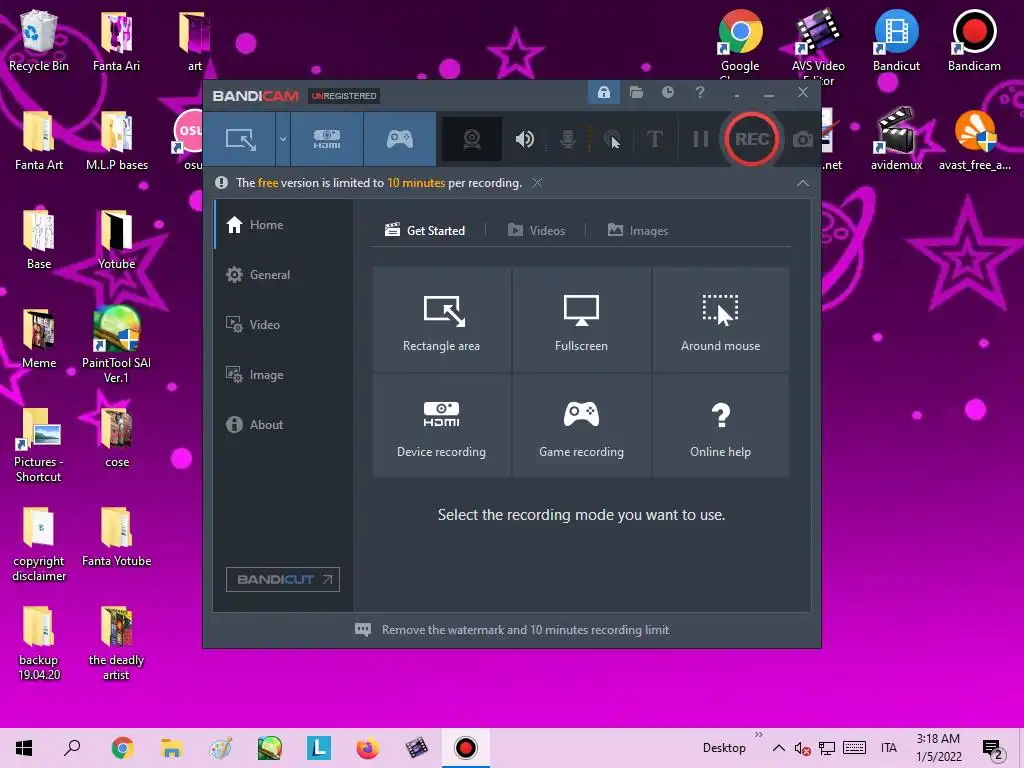Click the muted volume tray icon
Viewport: 1024px width, 768px height.
(x=803, y=748)
